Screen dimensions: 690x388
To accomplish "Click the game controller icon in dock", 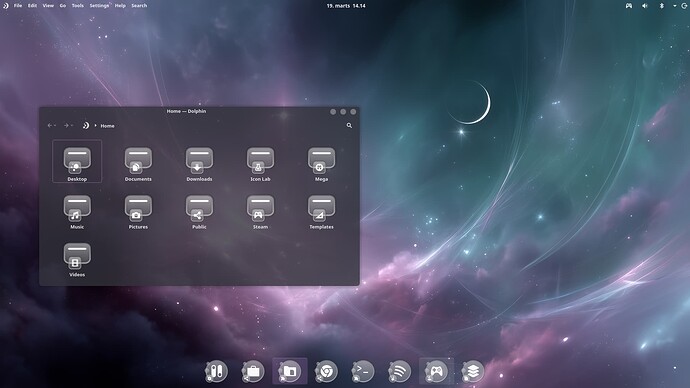I will tap(436, 371).
